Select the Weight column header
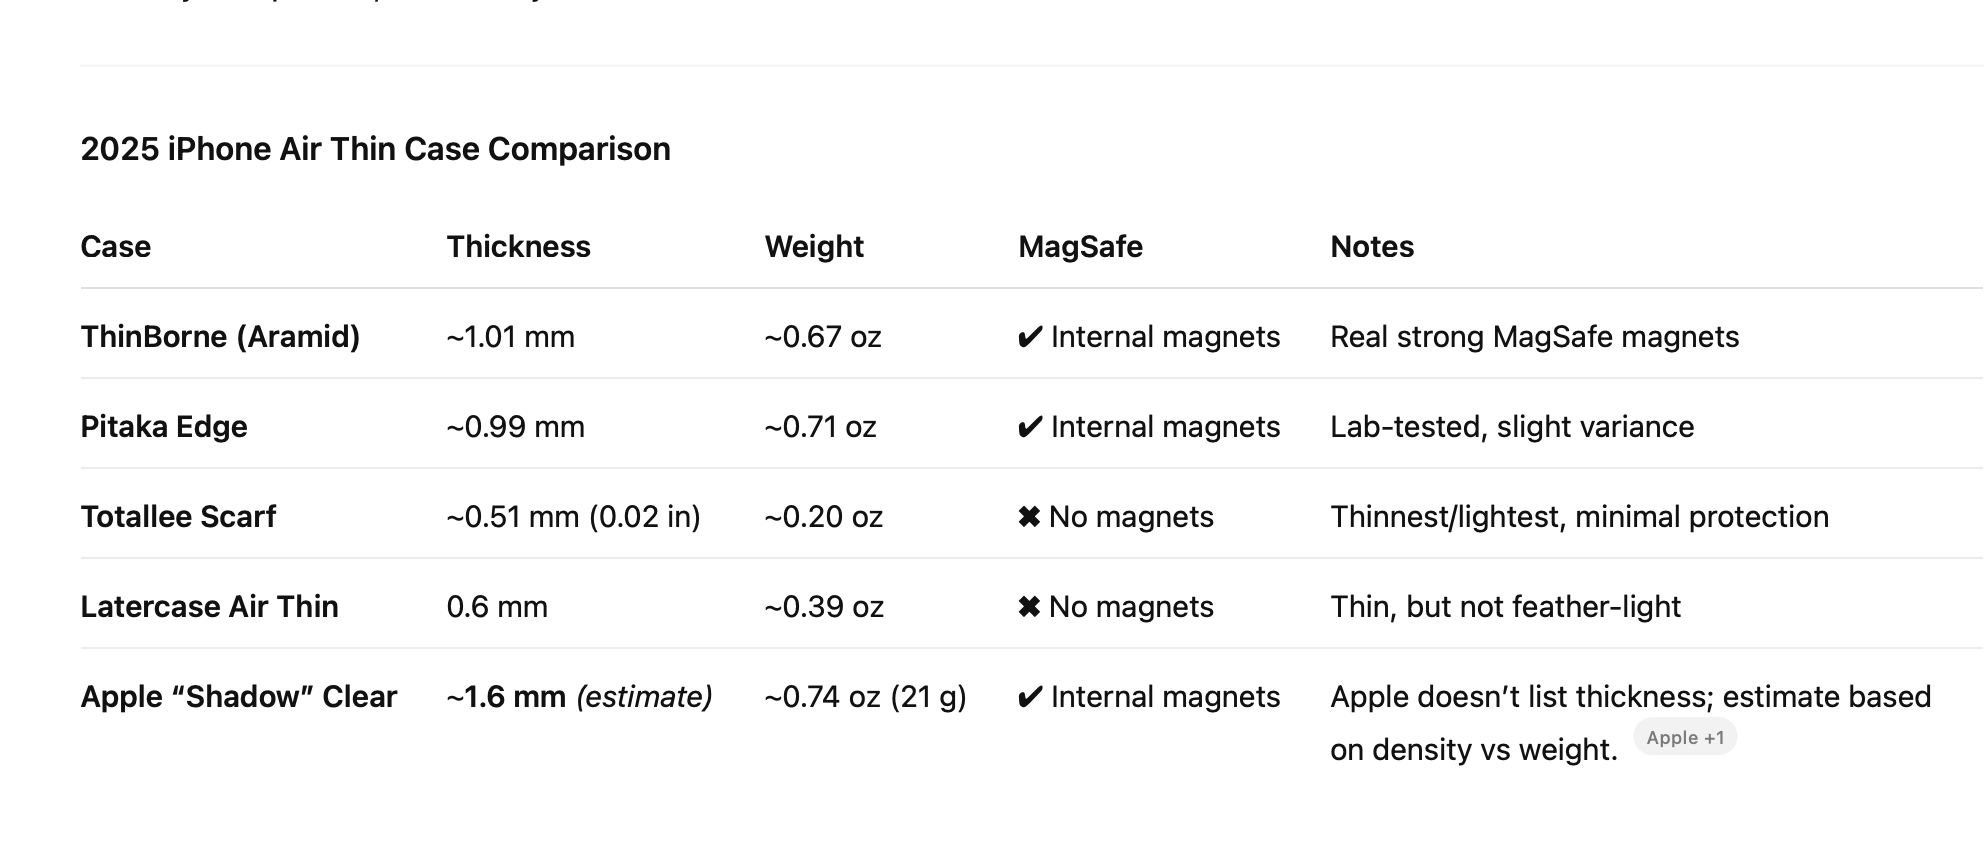This screenshot has width=1988, height=854. pyautogui.click(x=814, y=247)
